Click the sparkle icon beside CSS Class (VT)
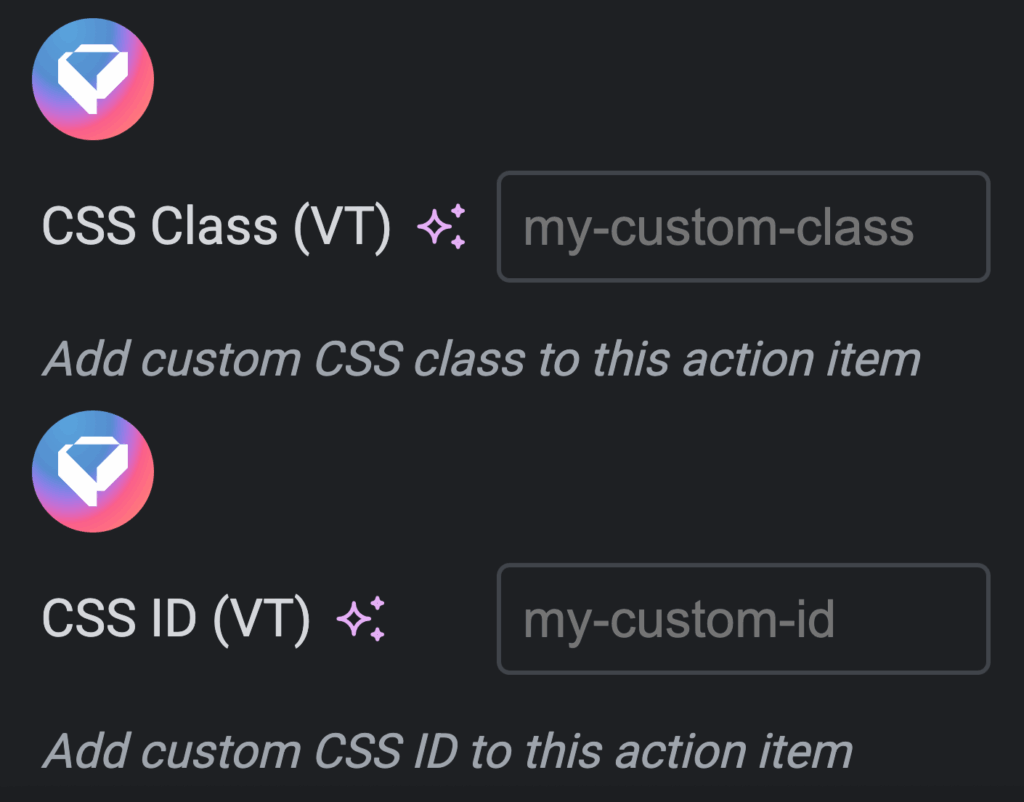The height and width of the screenshot is (802, 1024). tap(442, 227)
